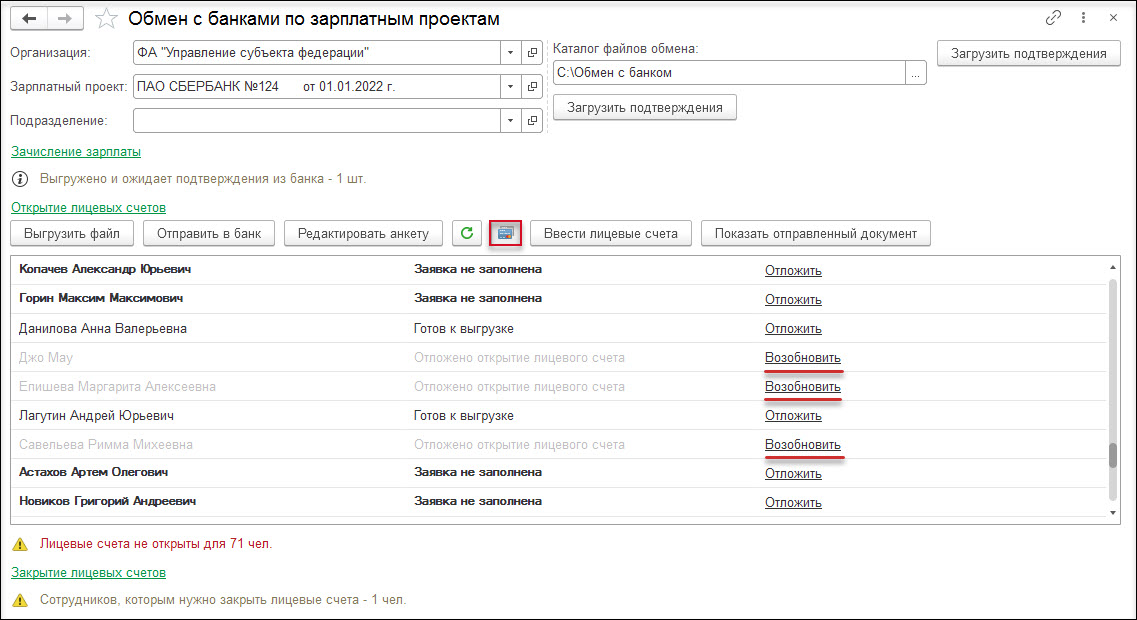Click the red-highlighted bank card icon button
This screenshot has width=1137, height=620.
505,234
